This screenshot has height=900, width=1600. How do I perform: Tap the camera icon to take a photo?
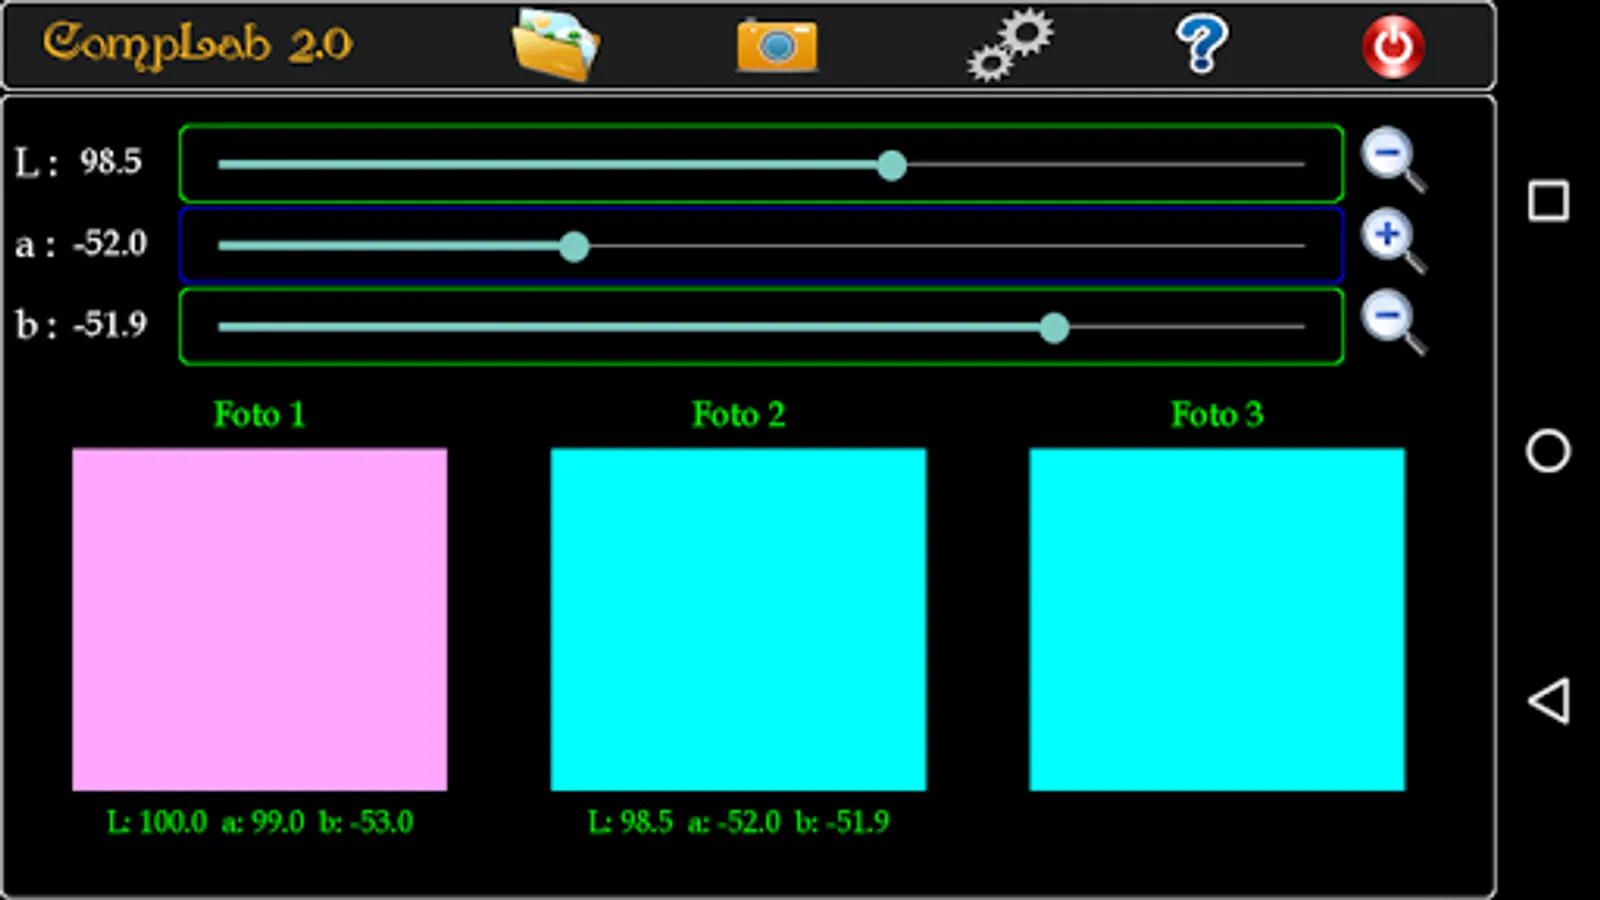(x=777, y=45)
